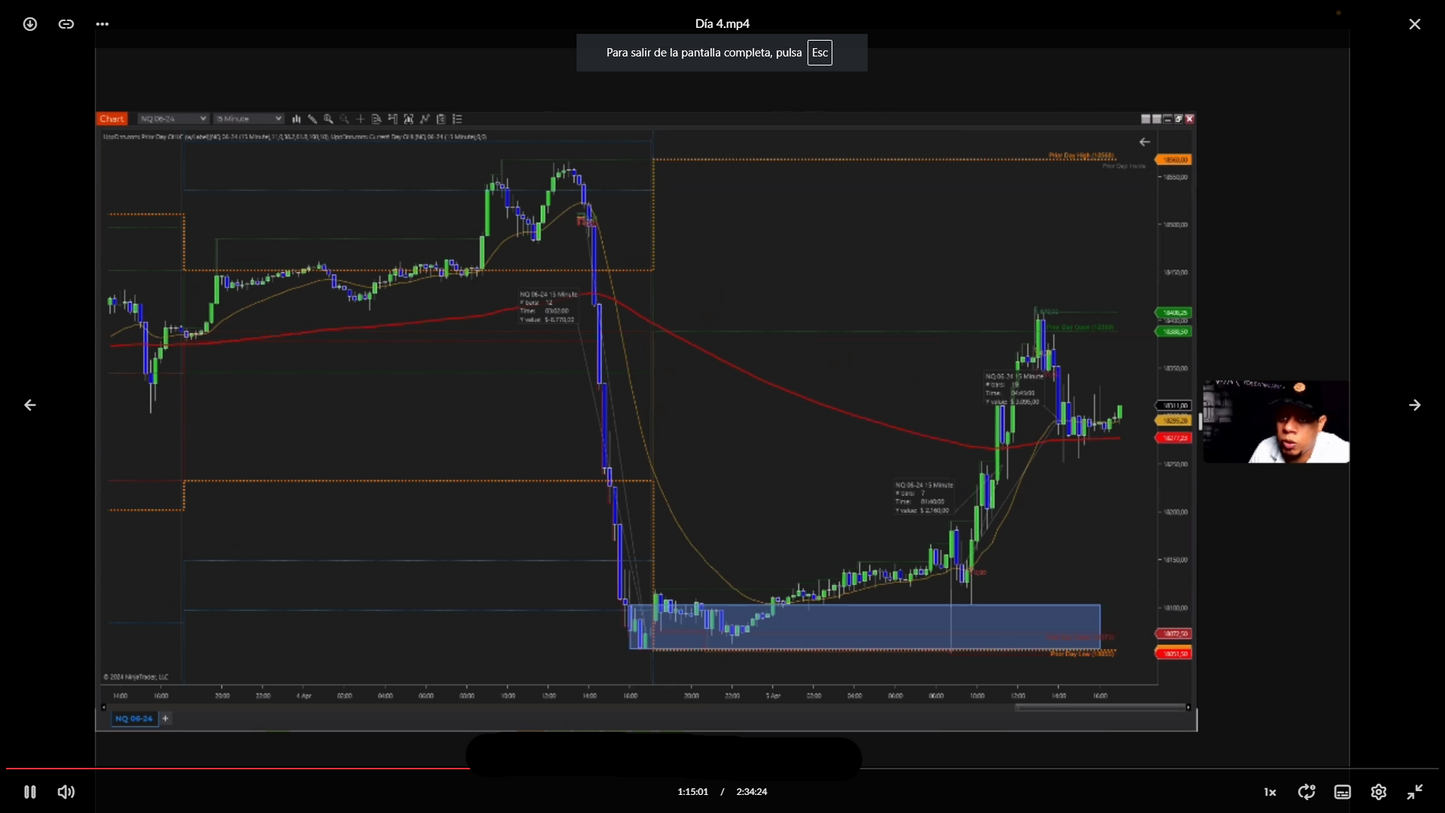This screenshot has width=1445, height=813.
Task: Click the orange 18568,00 price marker
Action: point(1173,160)
